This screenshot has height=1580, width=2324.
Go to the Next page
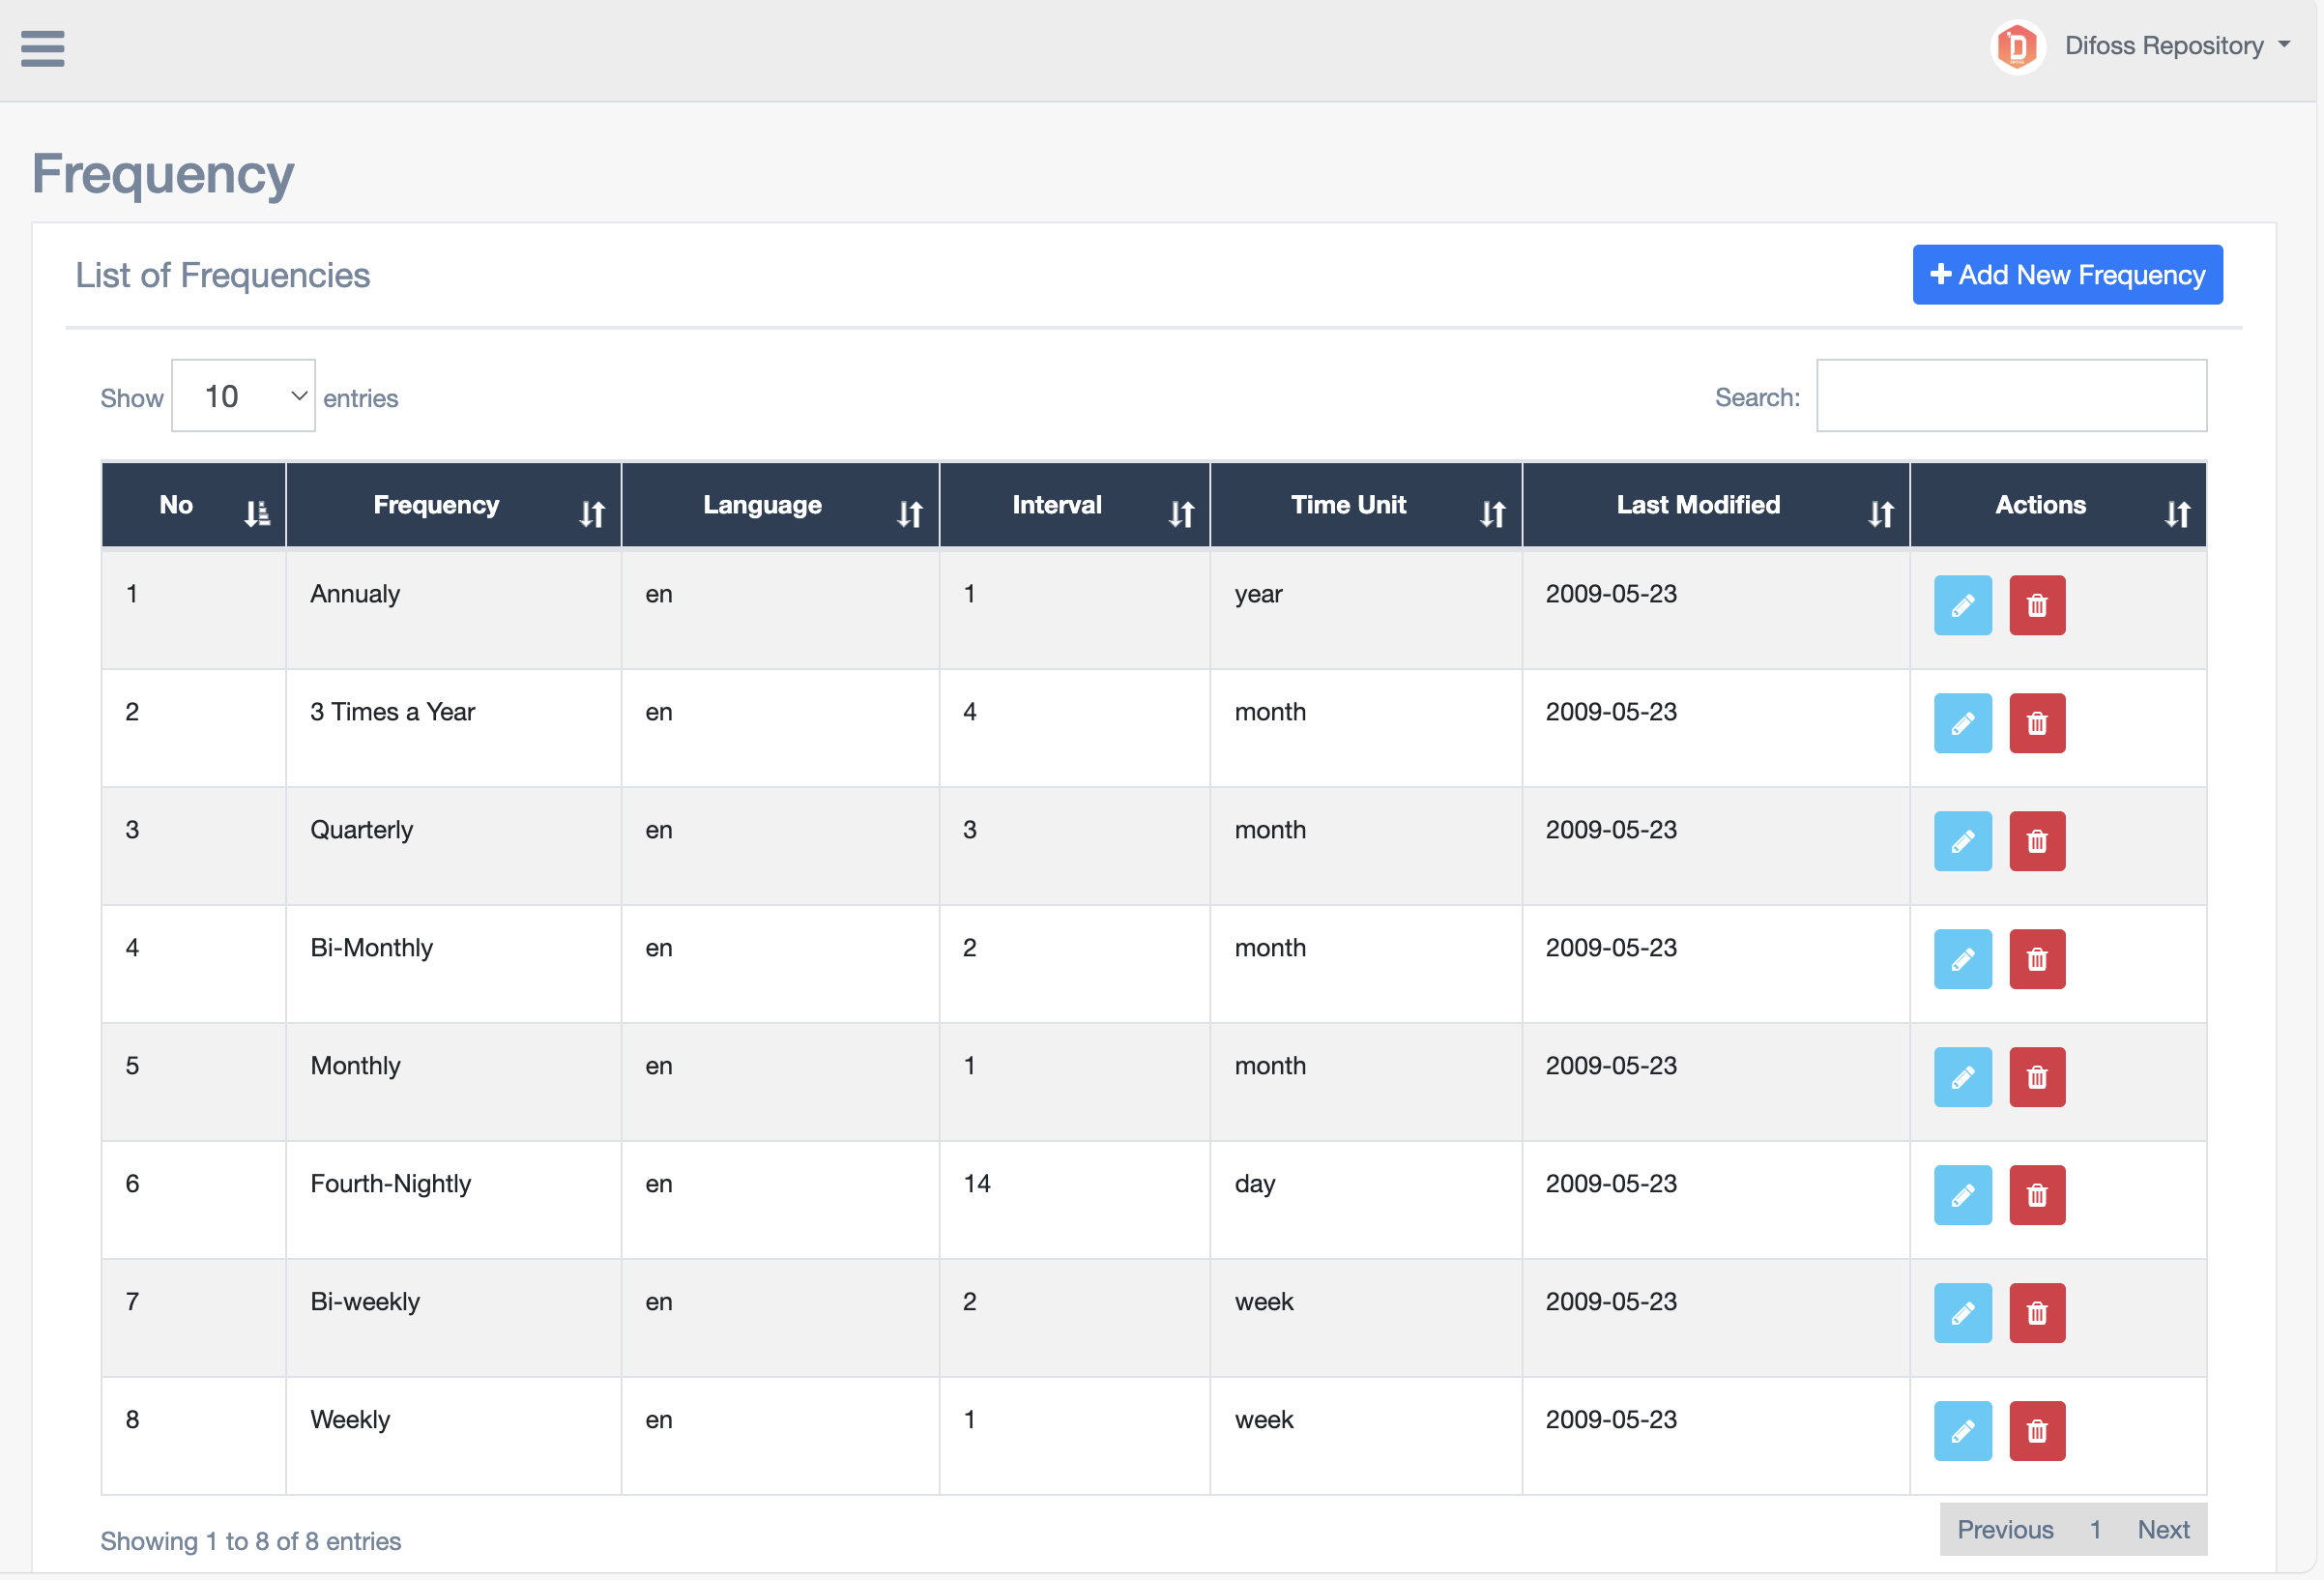(x=2162, y=1529)
